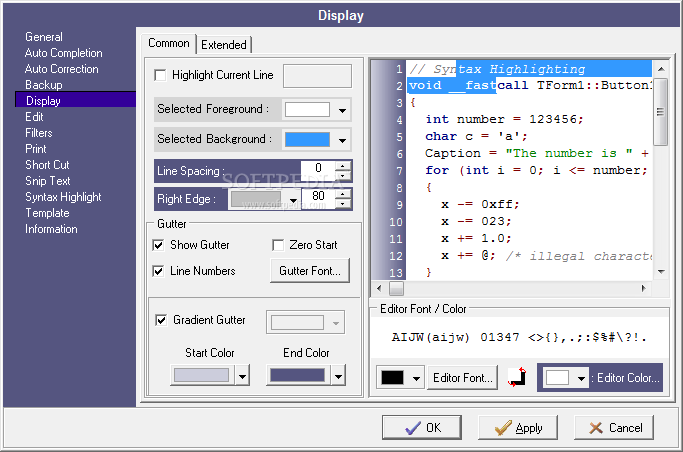Click preview vertical scrollbar down arrow

pyautogui.click(x=661, y=272)
